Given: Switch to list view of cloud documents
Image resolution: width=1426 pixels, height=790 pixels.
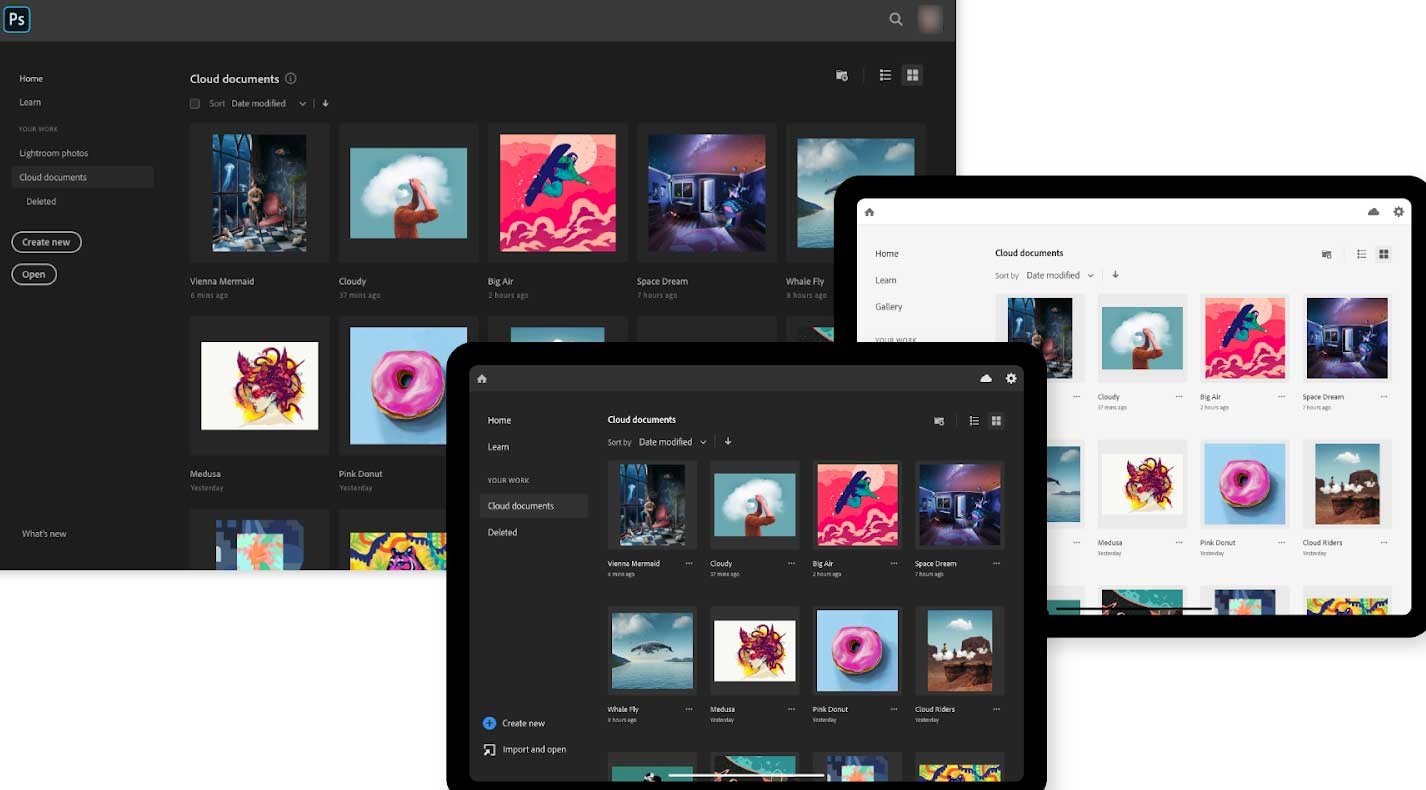Looking at the screenshot, I should point(884,74).
